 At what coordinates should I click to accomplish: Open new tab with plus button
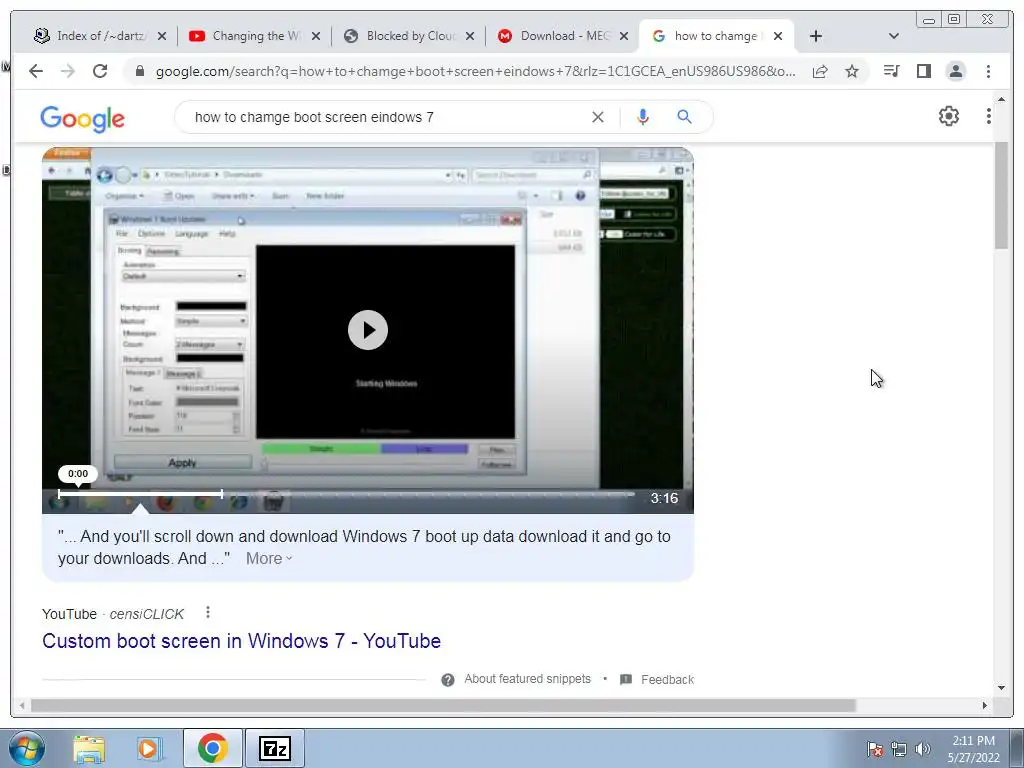(816, 36)
